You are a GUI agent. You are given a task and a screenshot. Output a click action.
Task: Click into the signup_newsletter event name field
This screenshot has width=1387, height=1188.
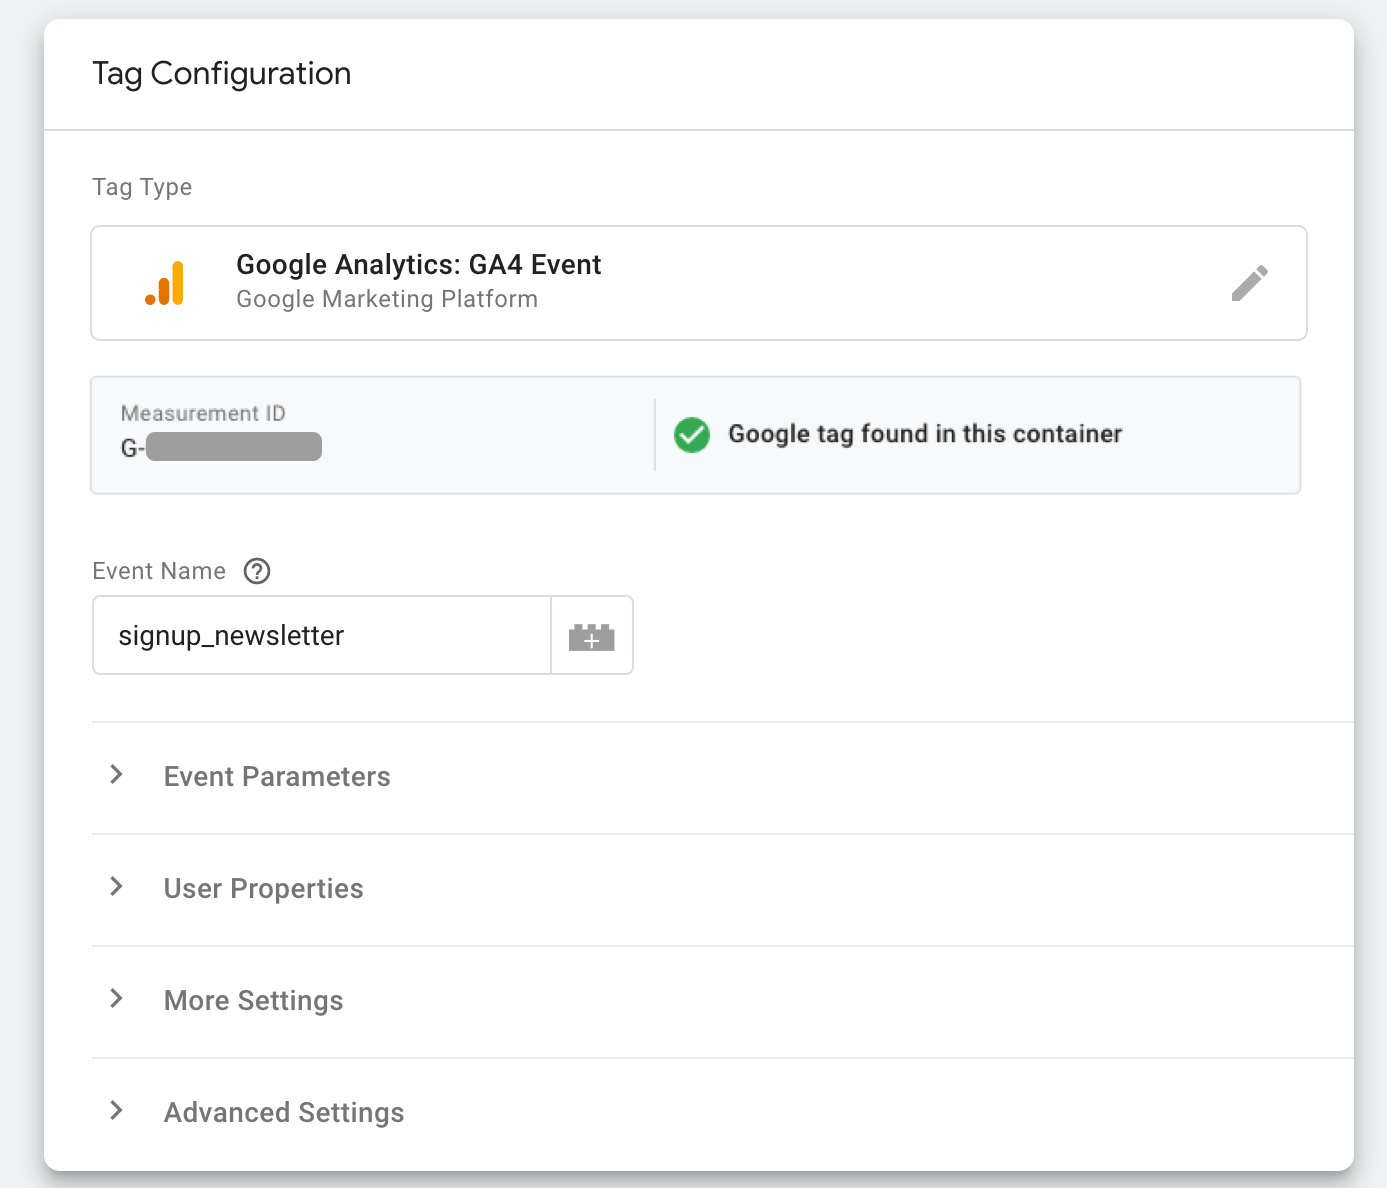pyautogui.click(x=320, y=636)
